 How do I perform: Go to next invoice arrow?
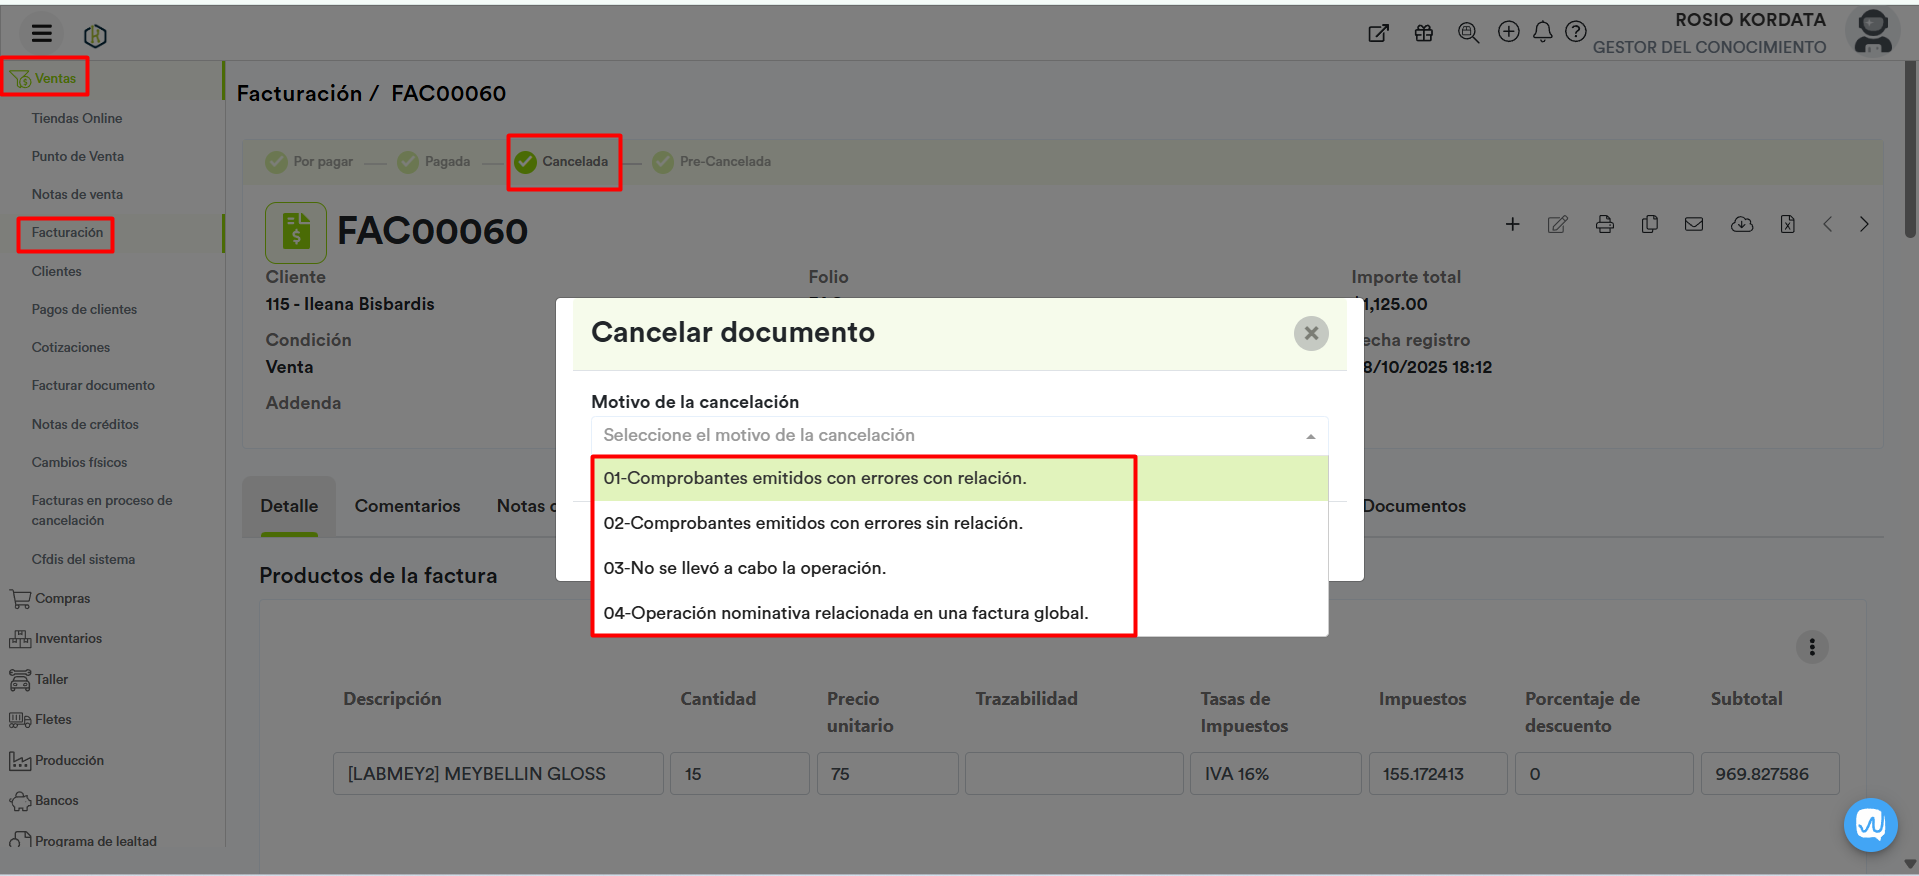point(1864,225)
